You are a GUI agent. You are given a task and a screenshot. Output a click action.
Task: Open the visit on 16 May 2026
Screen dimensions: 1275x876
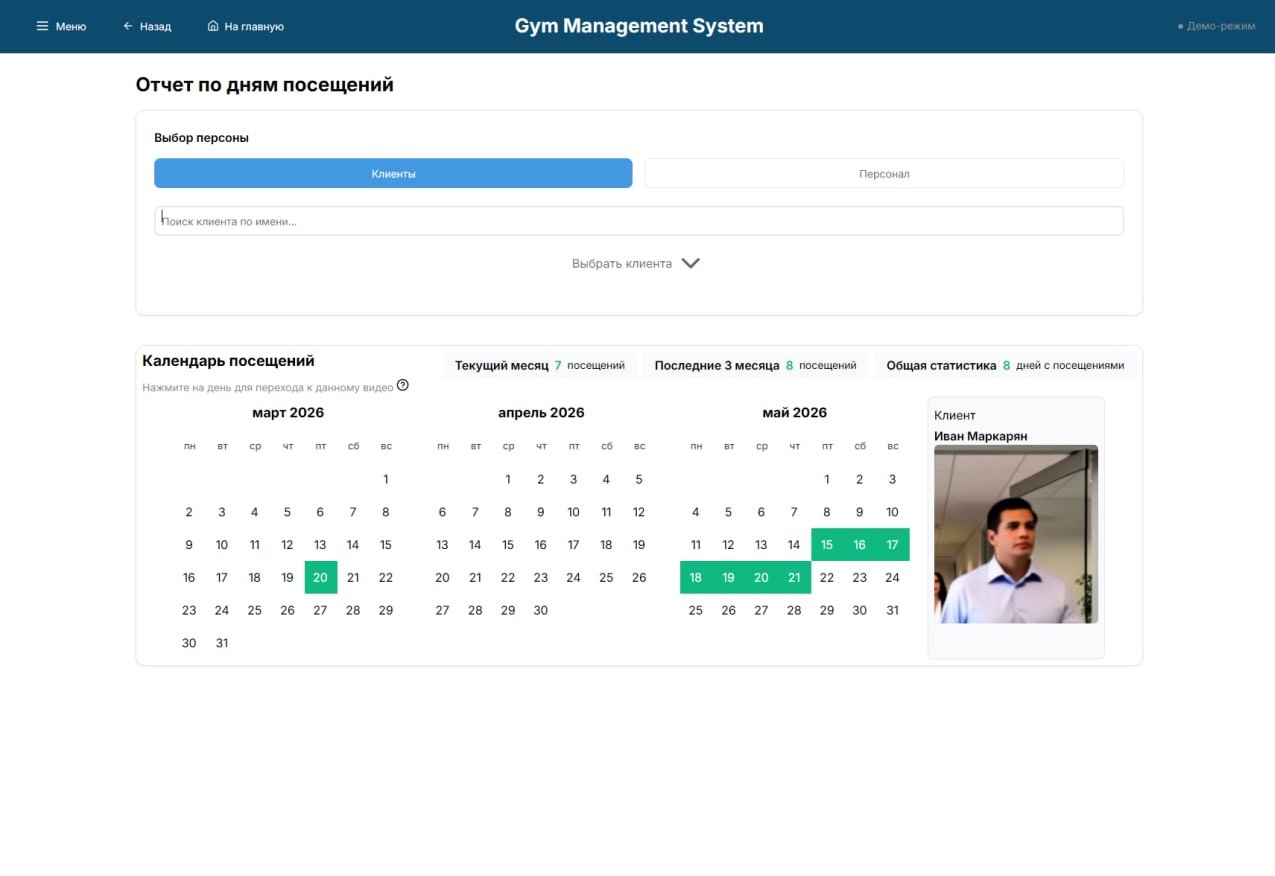coord(860,545)
